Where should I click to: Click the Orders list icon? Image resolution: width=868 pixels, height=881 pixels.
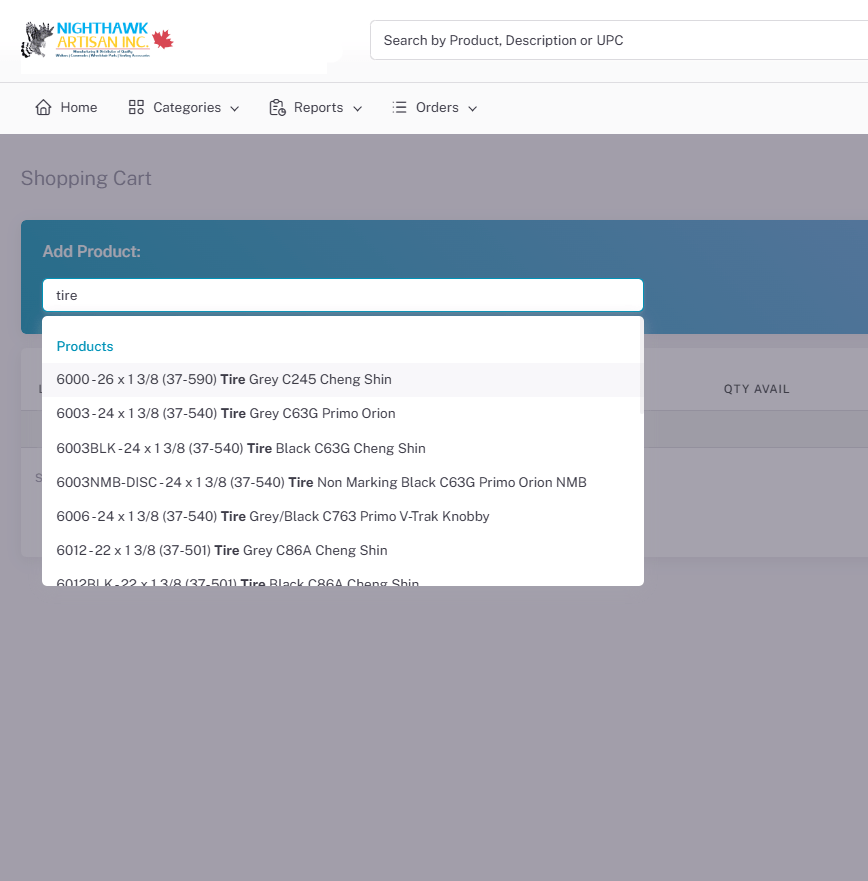(x=399, y=107)
